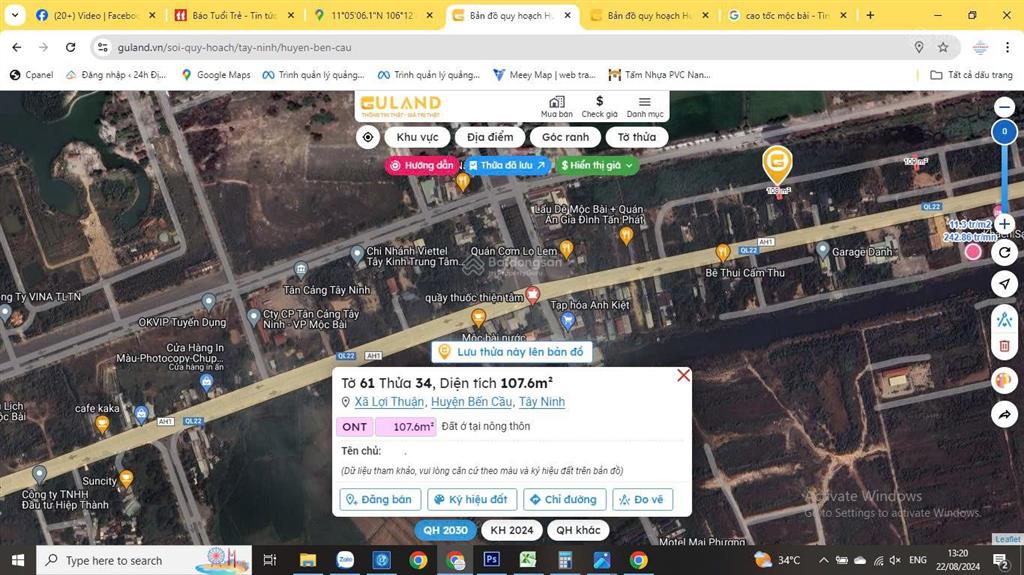Expand the Hiển thị giá dropdown
This screenshot has height=575, width=1024.
click(x=597, y=165)
